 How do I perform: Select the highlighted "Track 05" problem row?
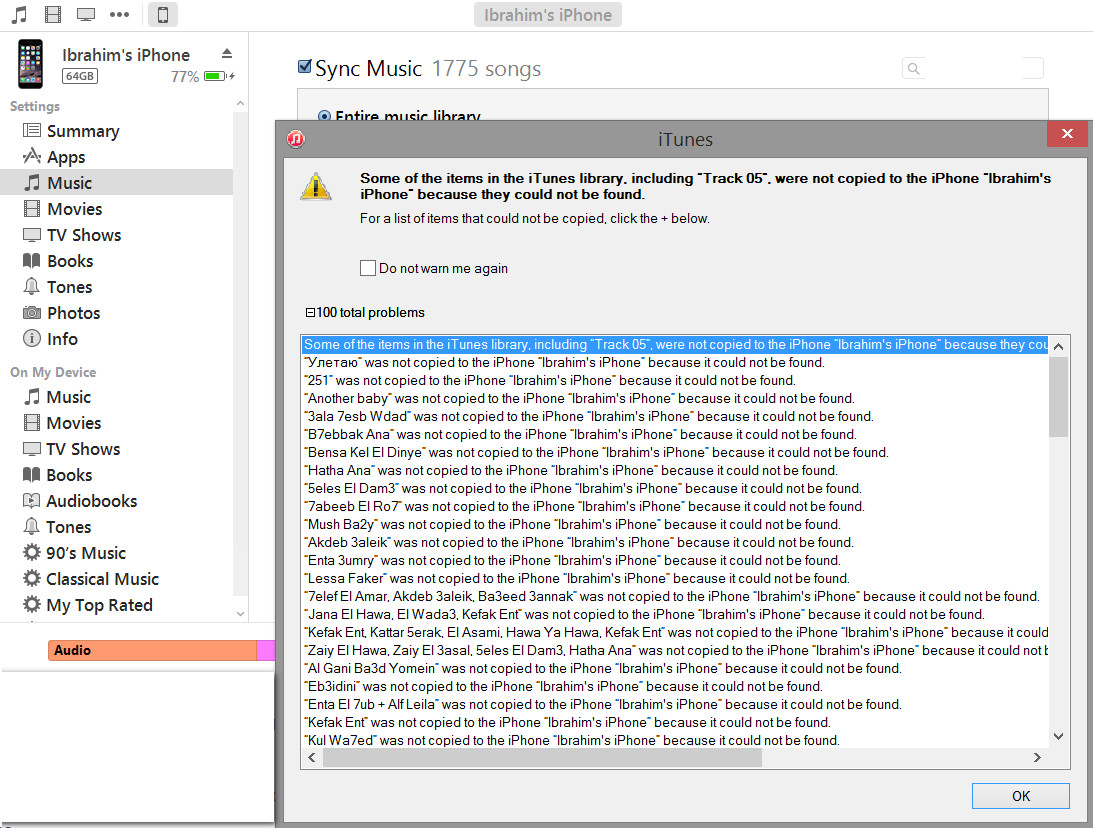(x=675, y=344)
